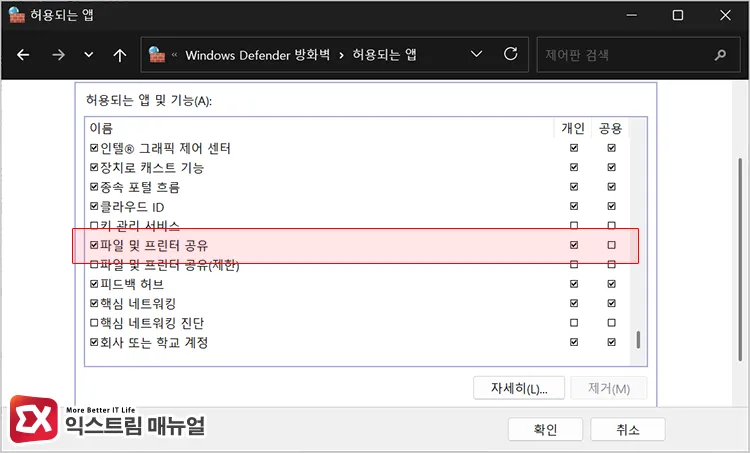The image size is (750, 453).
Task: Click the overflow double-chevron in the address bar
Action: (x=174, y=55)
